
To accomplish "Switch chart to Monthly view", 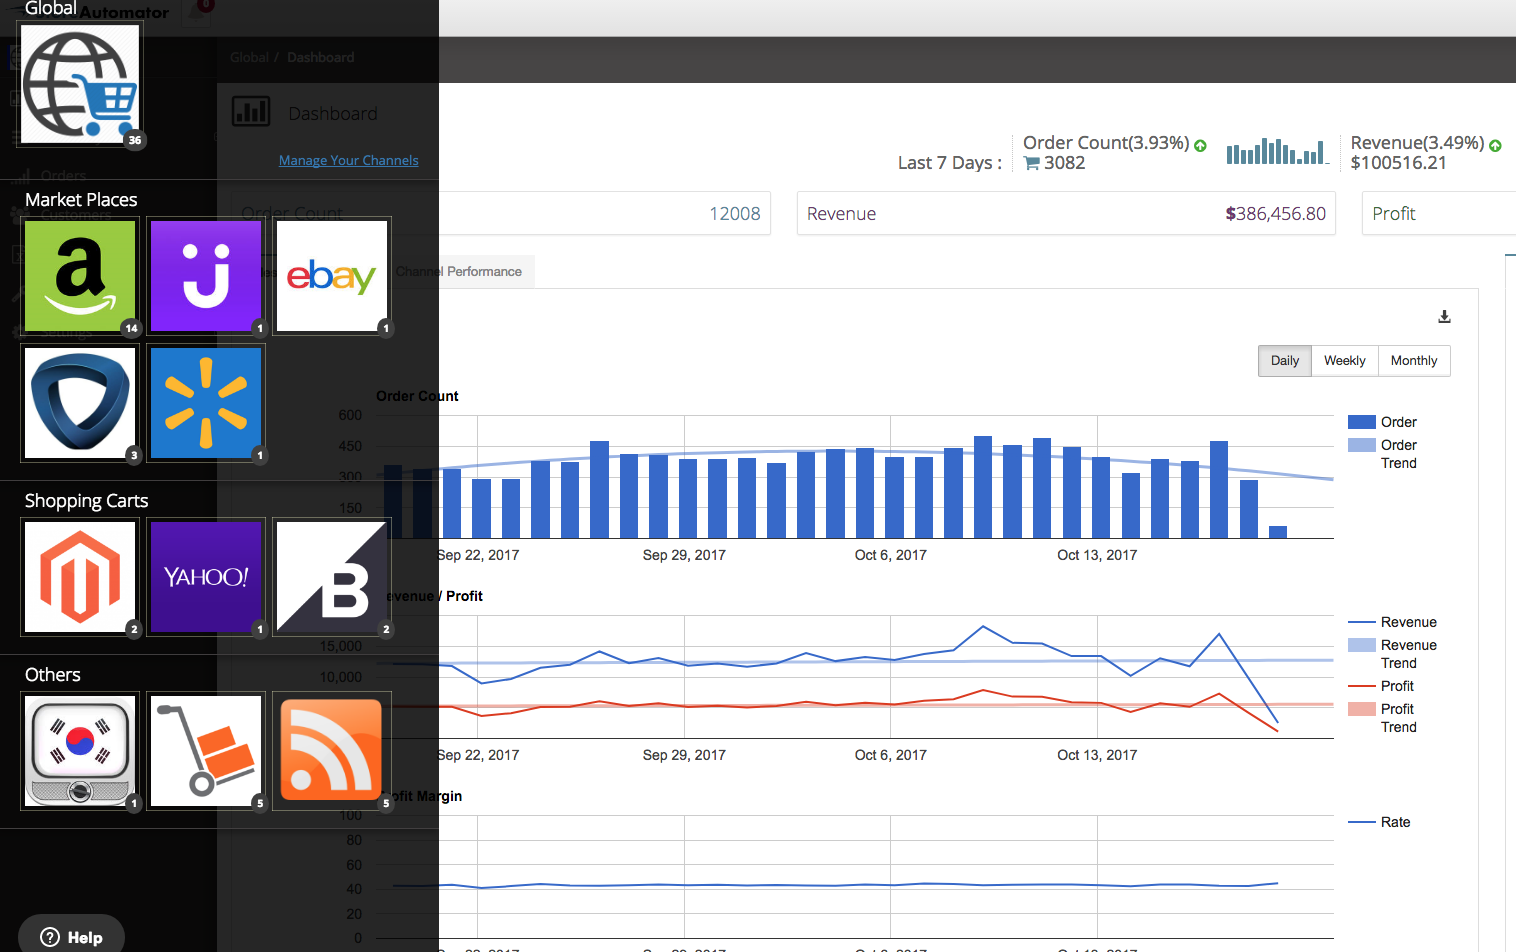I will point(1414,361).
